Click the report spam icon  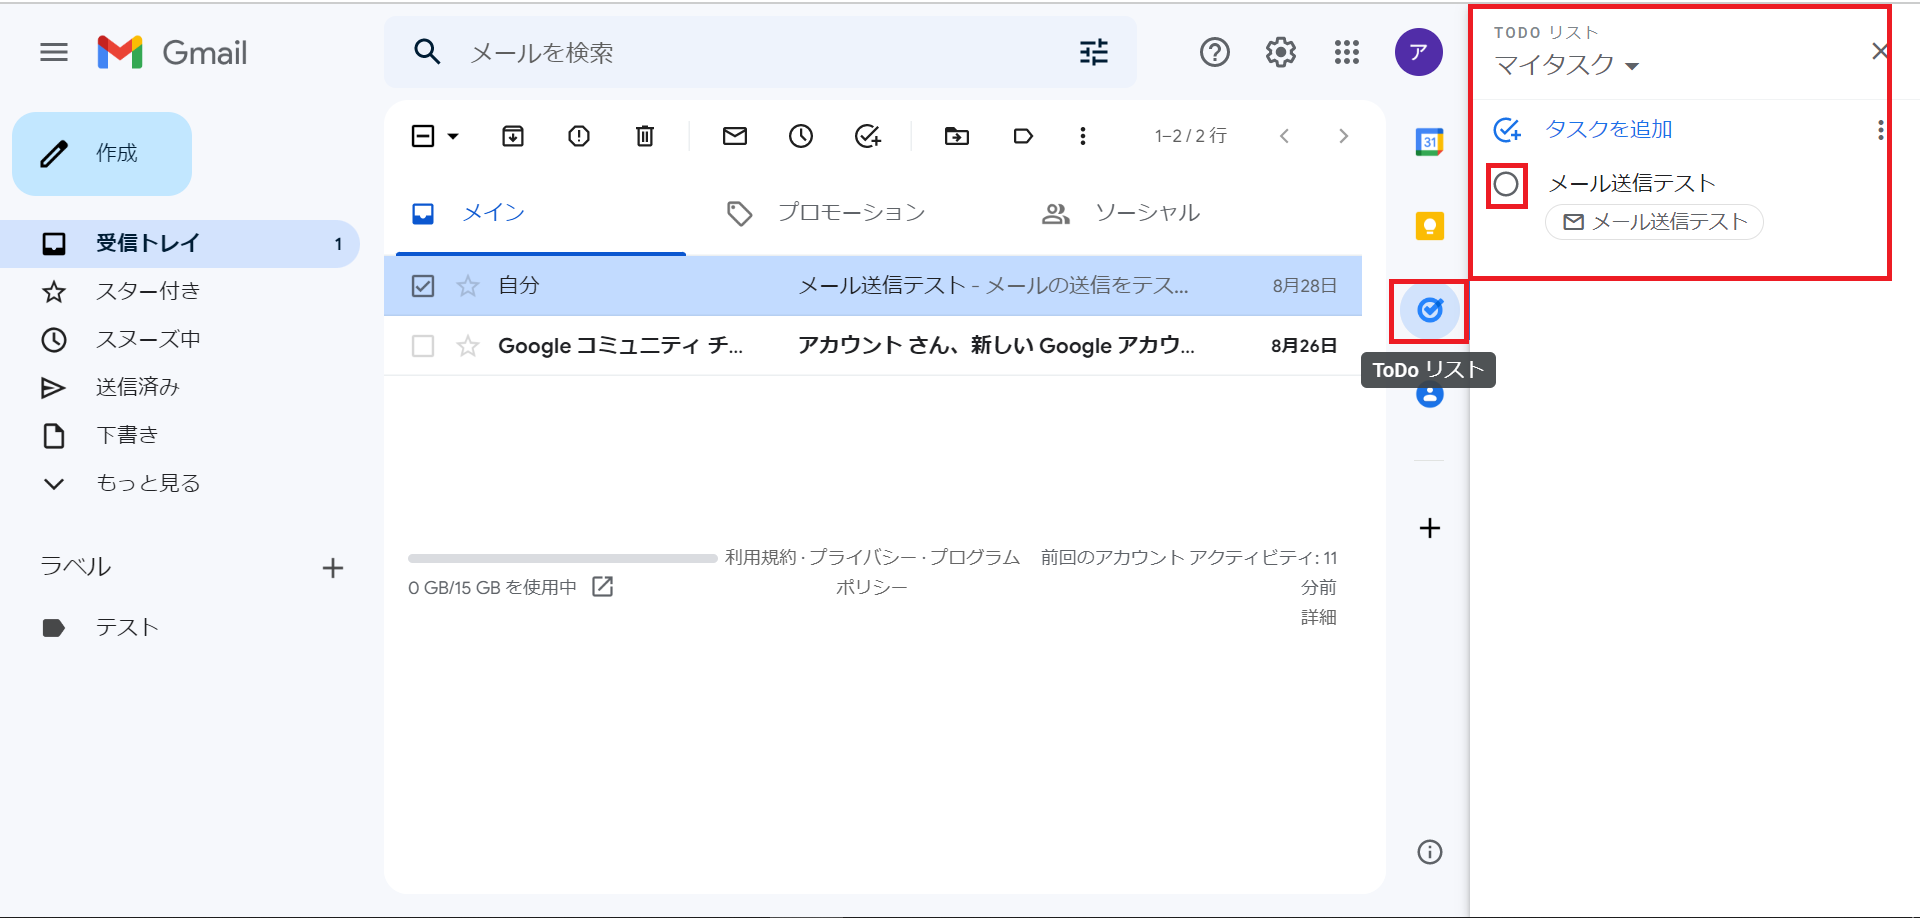[579, 136]
